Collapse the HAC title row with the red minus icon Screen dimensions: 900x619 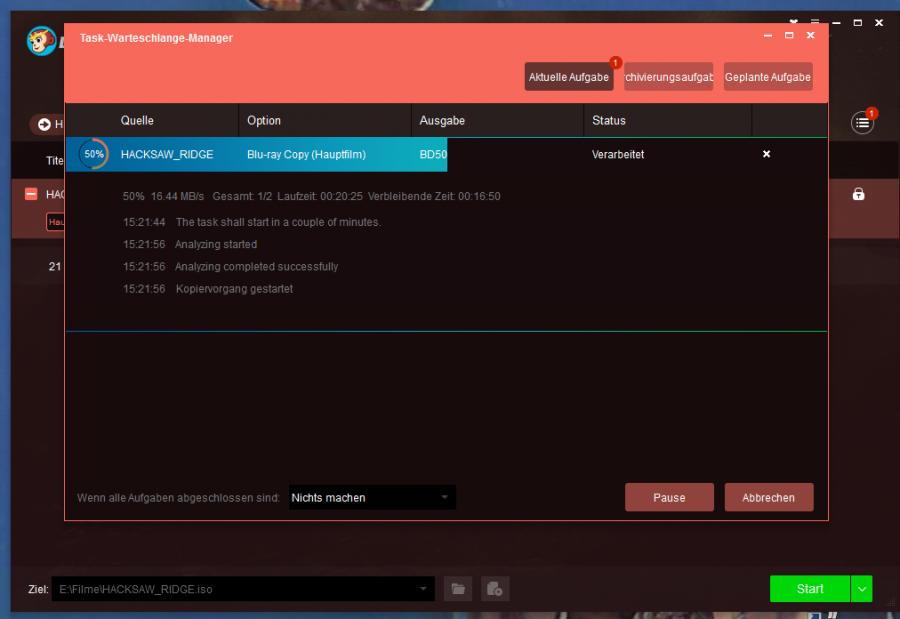(31, 194)
